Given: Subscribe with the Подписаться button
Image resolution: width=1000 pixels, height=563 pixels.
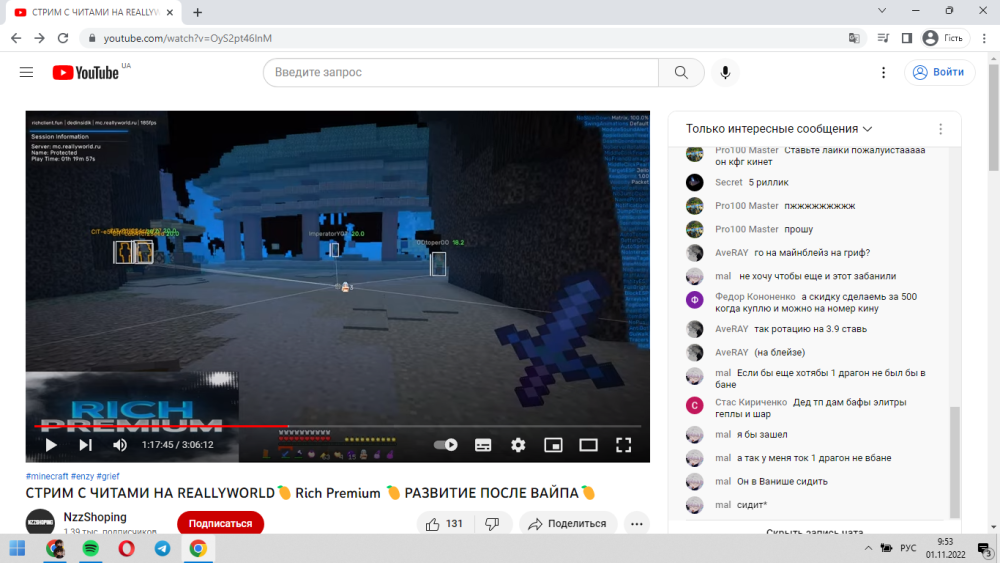Looking at the screenshot, I should click(x=220, y=523).
